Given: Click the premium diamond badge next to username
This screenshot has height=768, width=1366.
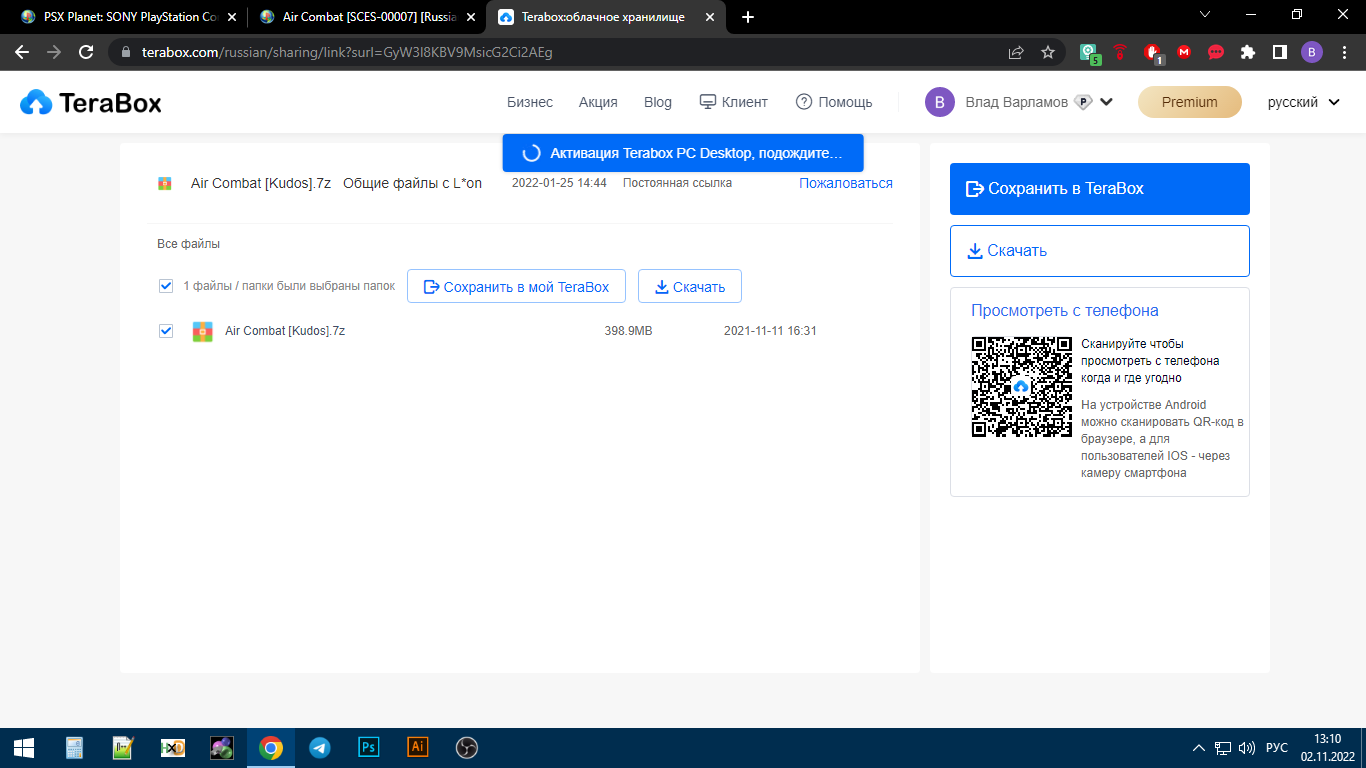Looking at the screenshot, I should [1083, 102].
